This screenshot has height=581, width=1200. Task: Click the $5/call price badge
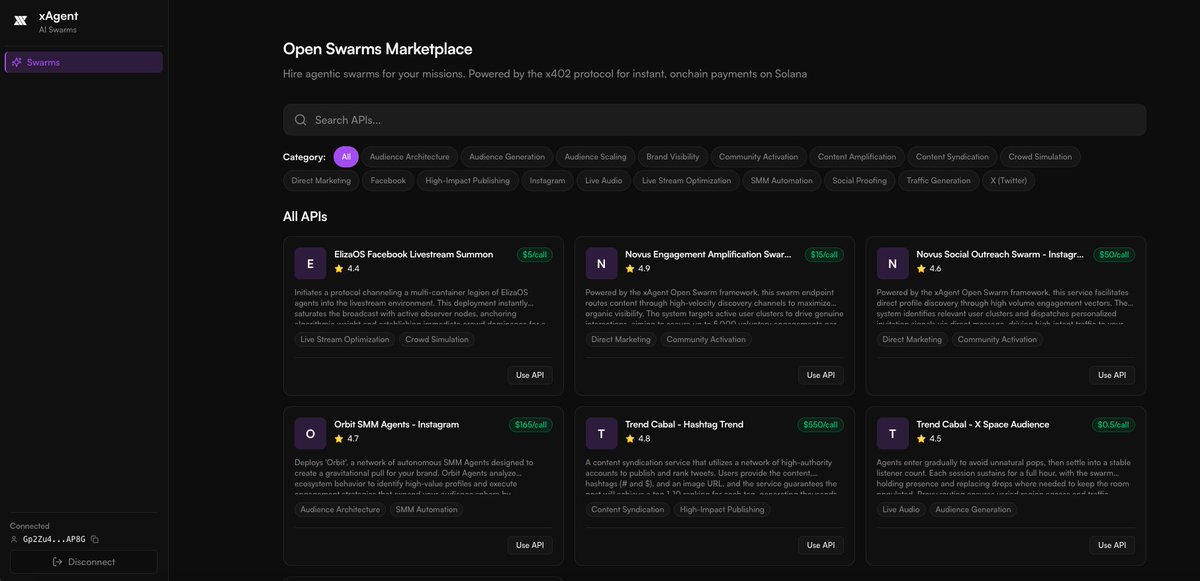535,255
